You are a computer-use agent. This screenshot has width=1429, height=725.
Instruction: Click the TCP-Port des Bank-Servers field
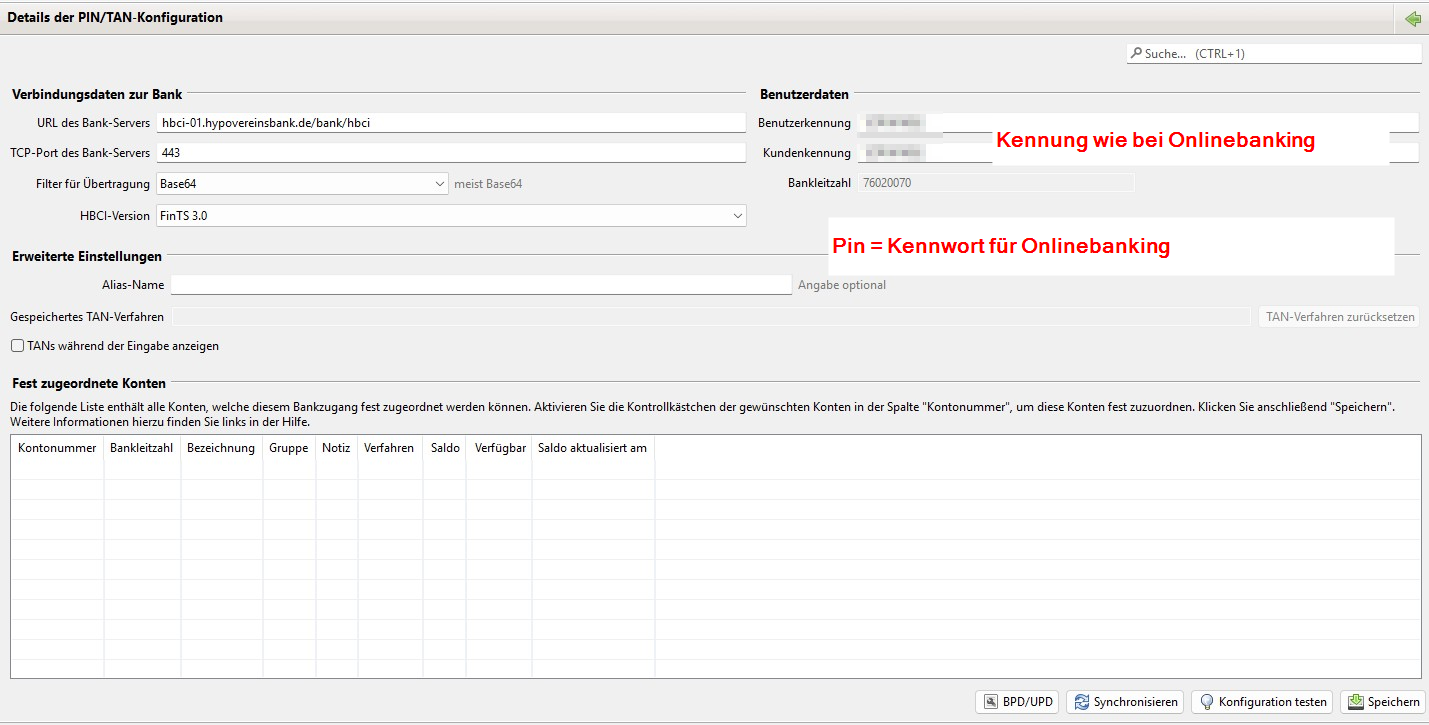coord(450,153)
